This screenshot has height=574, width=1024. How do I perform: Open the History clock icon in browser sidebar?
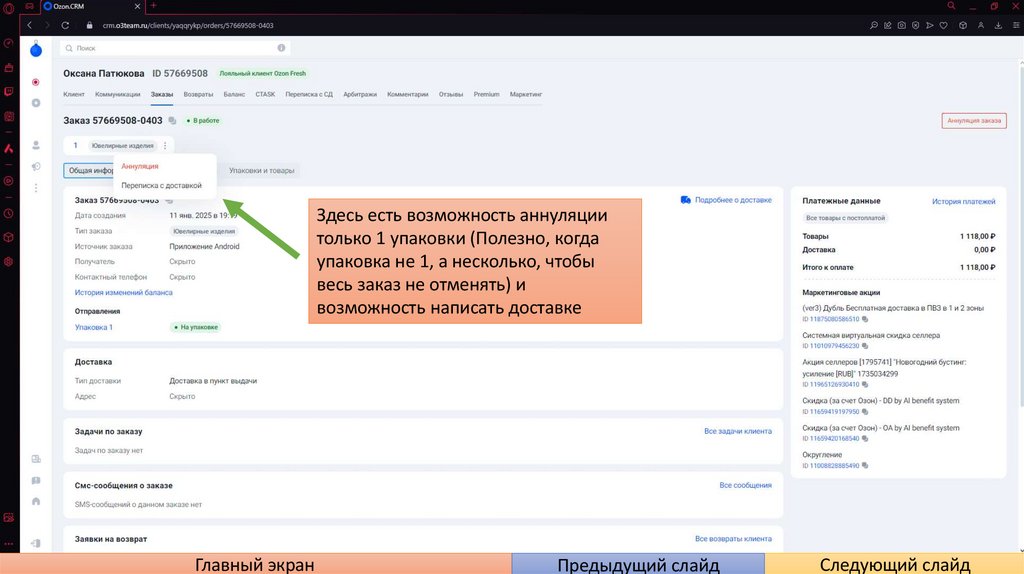click(x=8, y=214)
